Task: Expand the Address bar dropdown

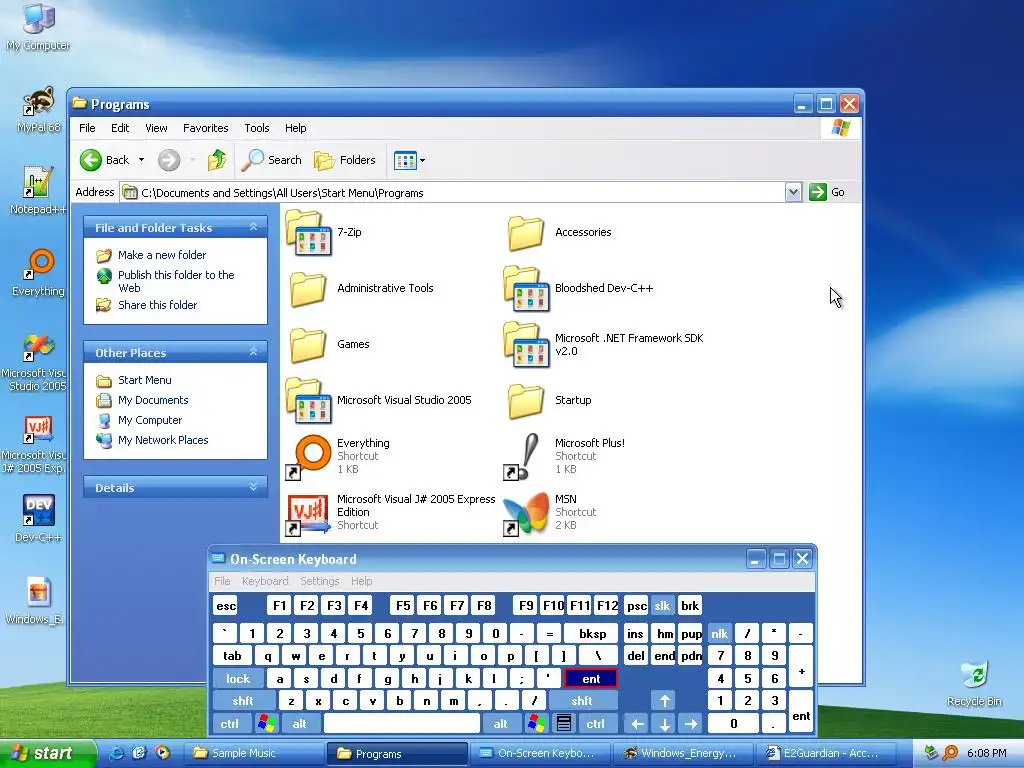Action: 793,193
